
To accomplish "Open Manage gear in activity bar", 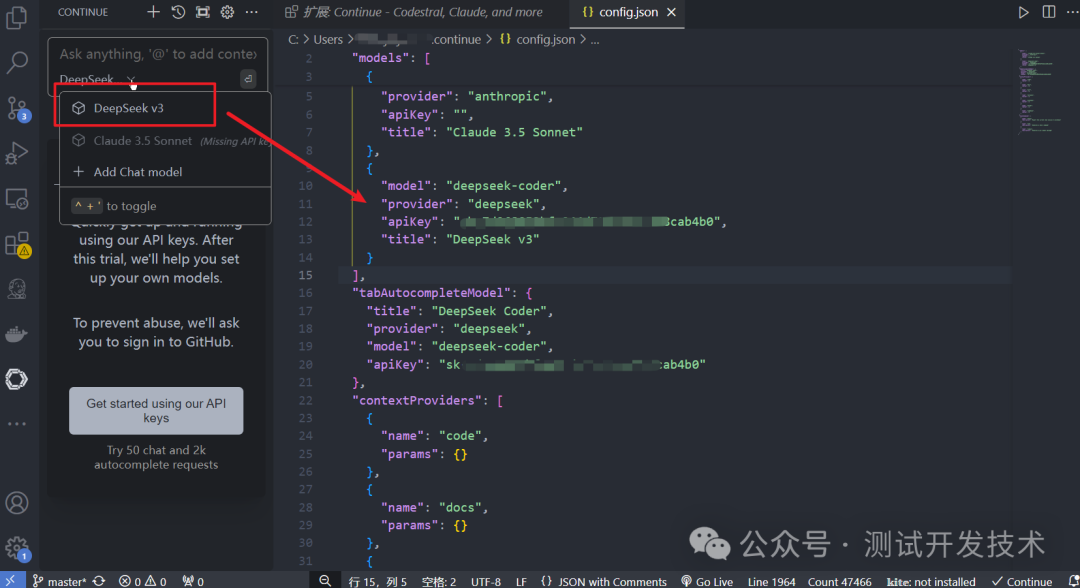I will click(17, 549).
